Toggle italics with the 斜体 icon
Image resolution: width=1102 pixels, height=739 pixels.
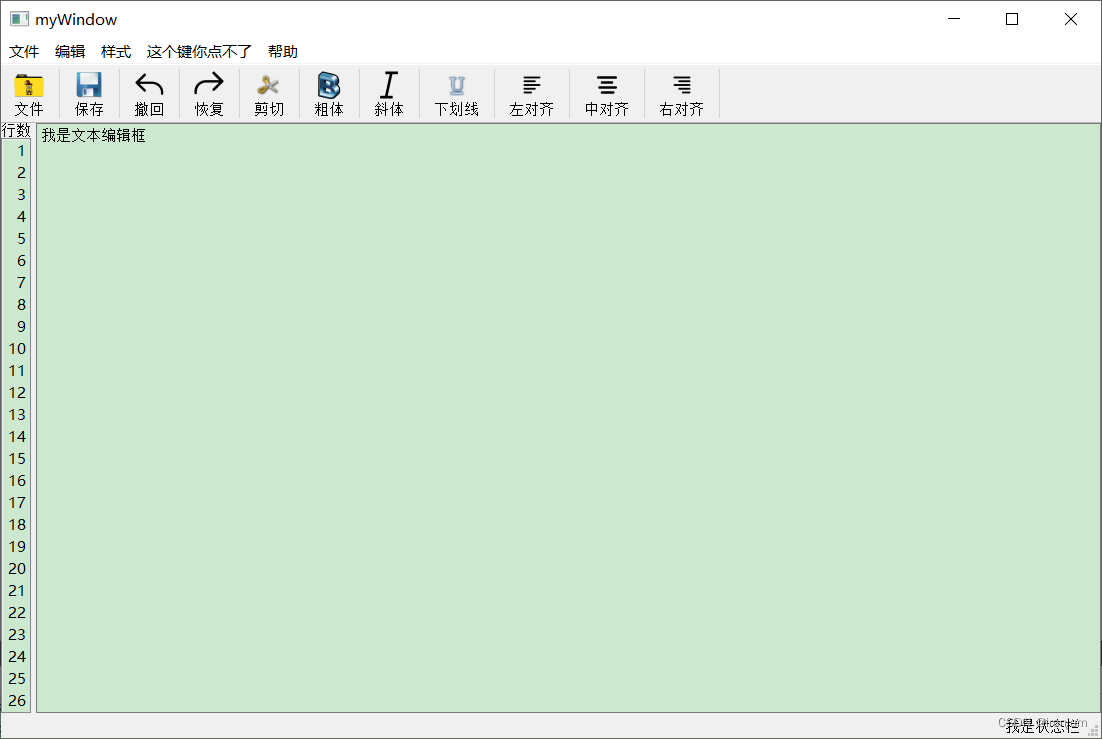pos(389,85)
